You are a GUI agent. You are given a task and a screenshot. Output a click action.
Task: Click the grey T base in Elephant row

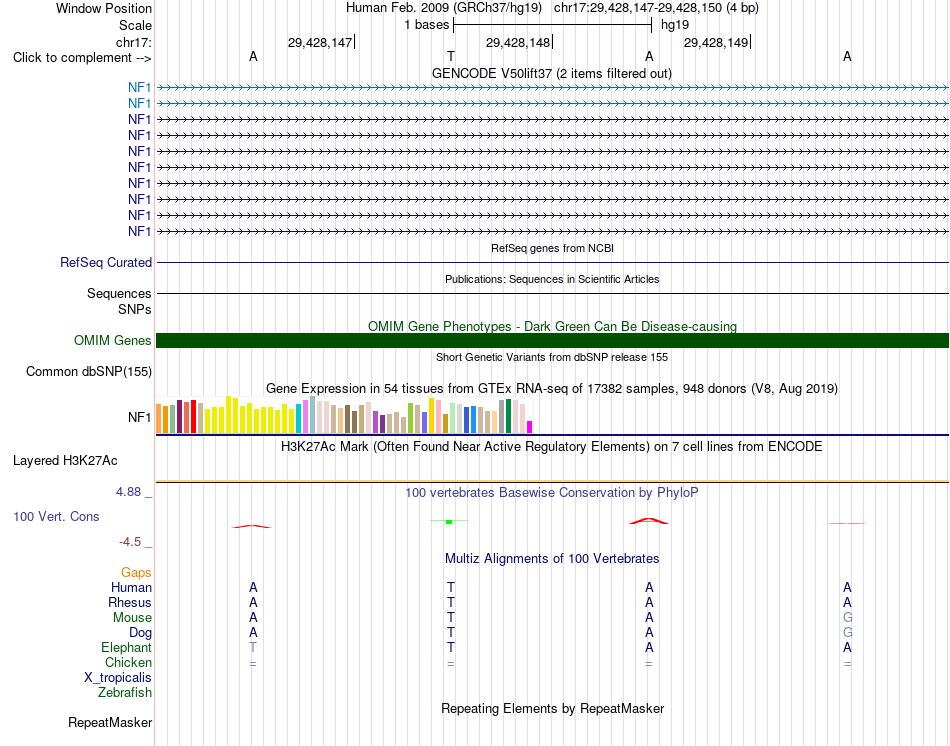tap(253, 647)
